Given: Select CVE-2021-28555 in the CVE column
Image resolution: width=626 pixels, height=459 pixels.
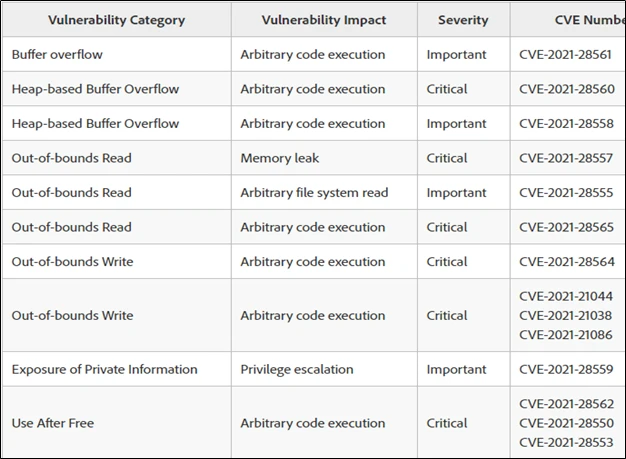Looking at the screenshot, I should click(566, 192).
